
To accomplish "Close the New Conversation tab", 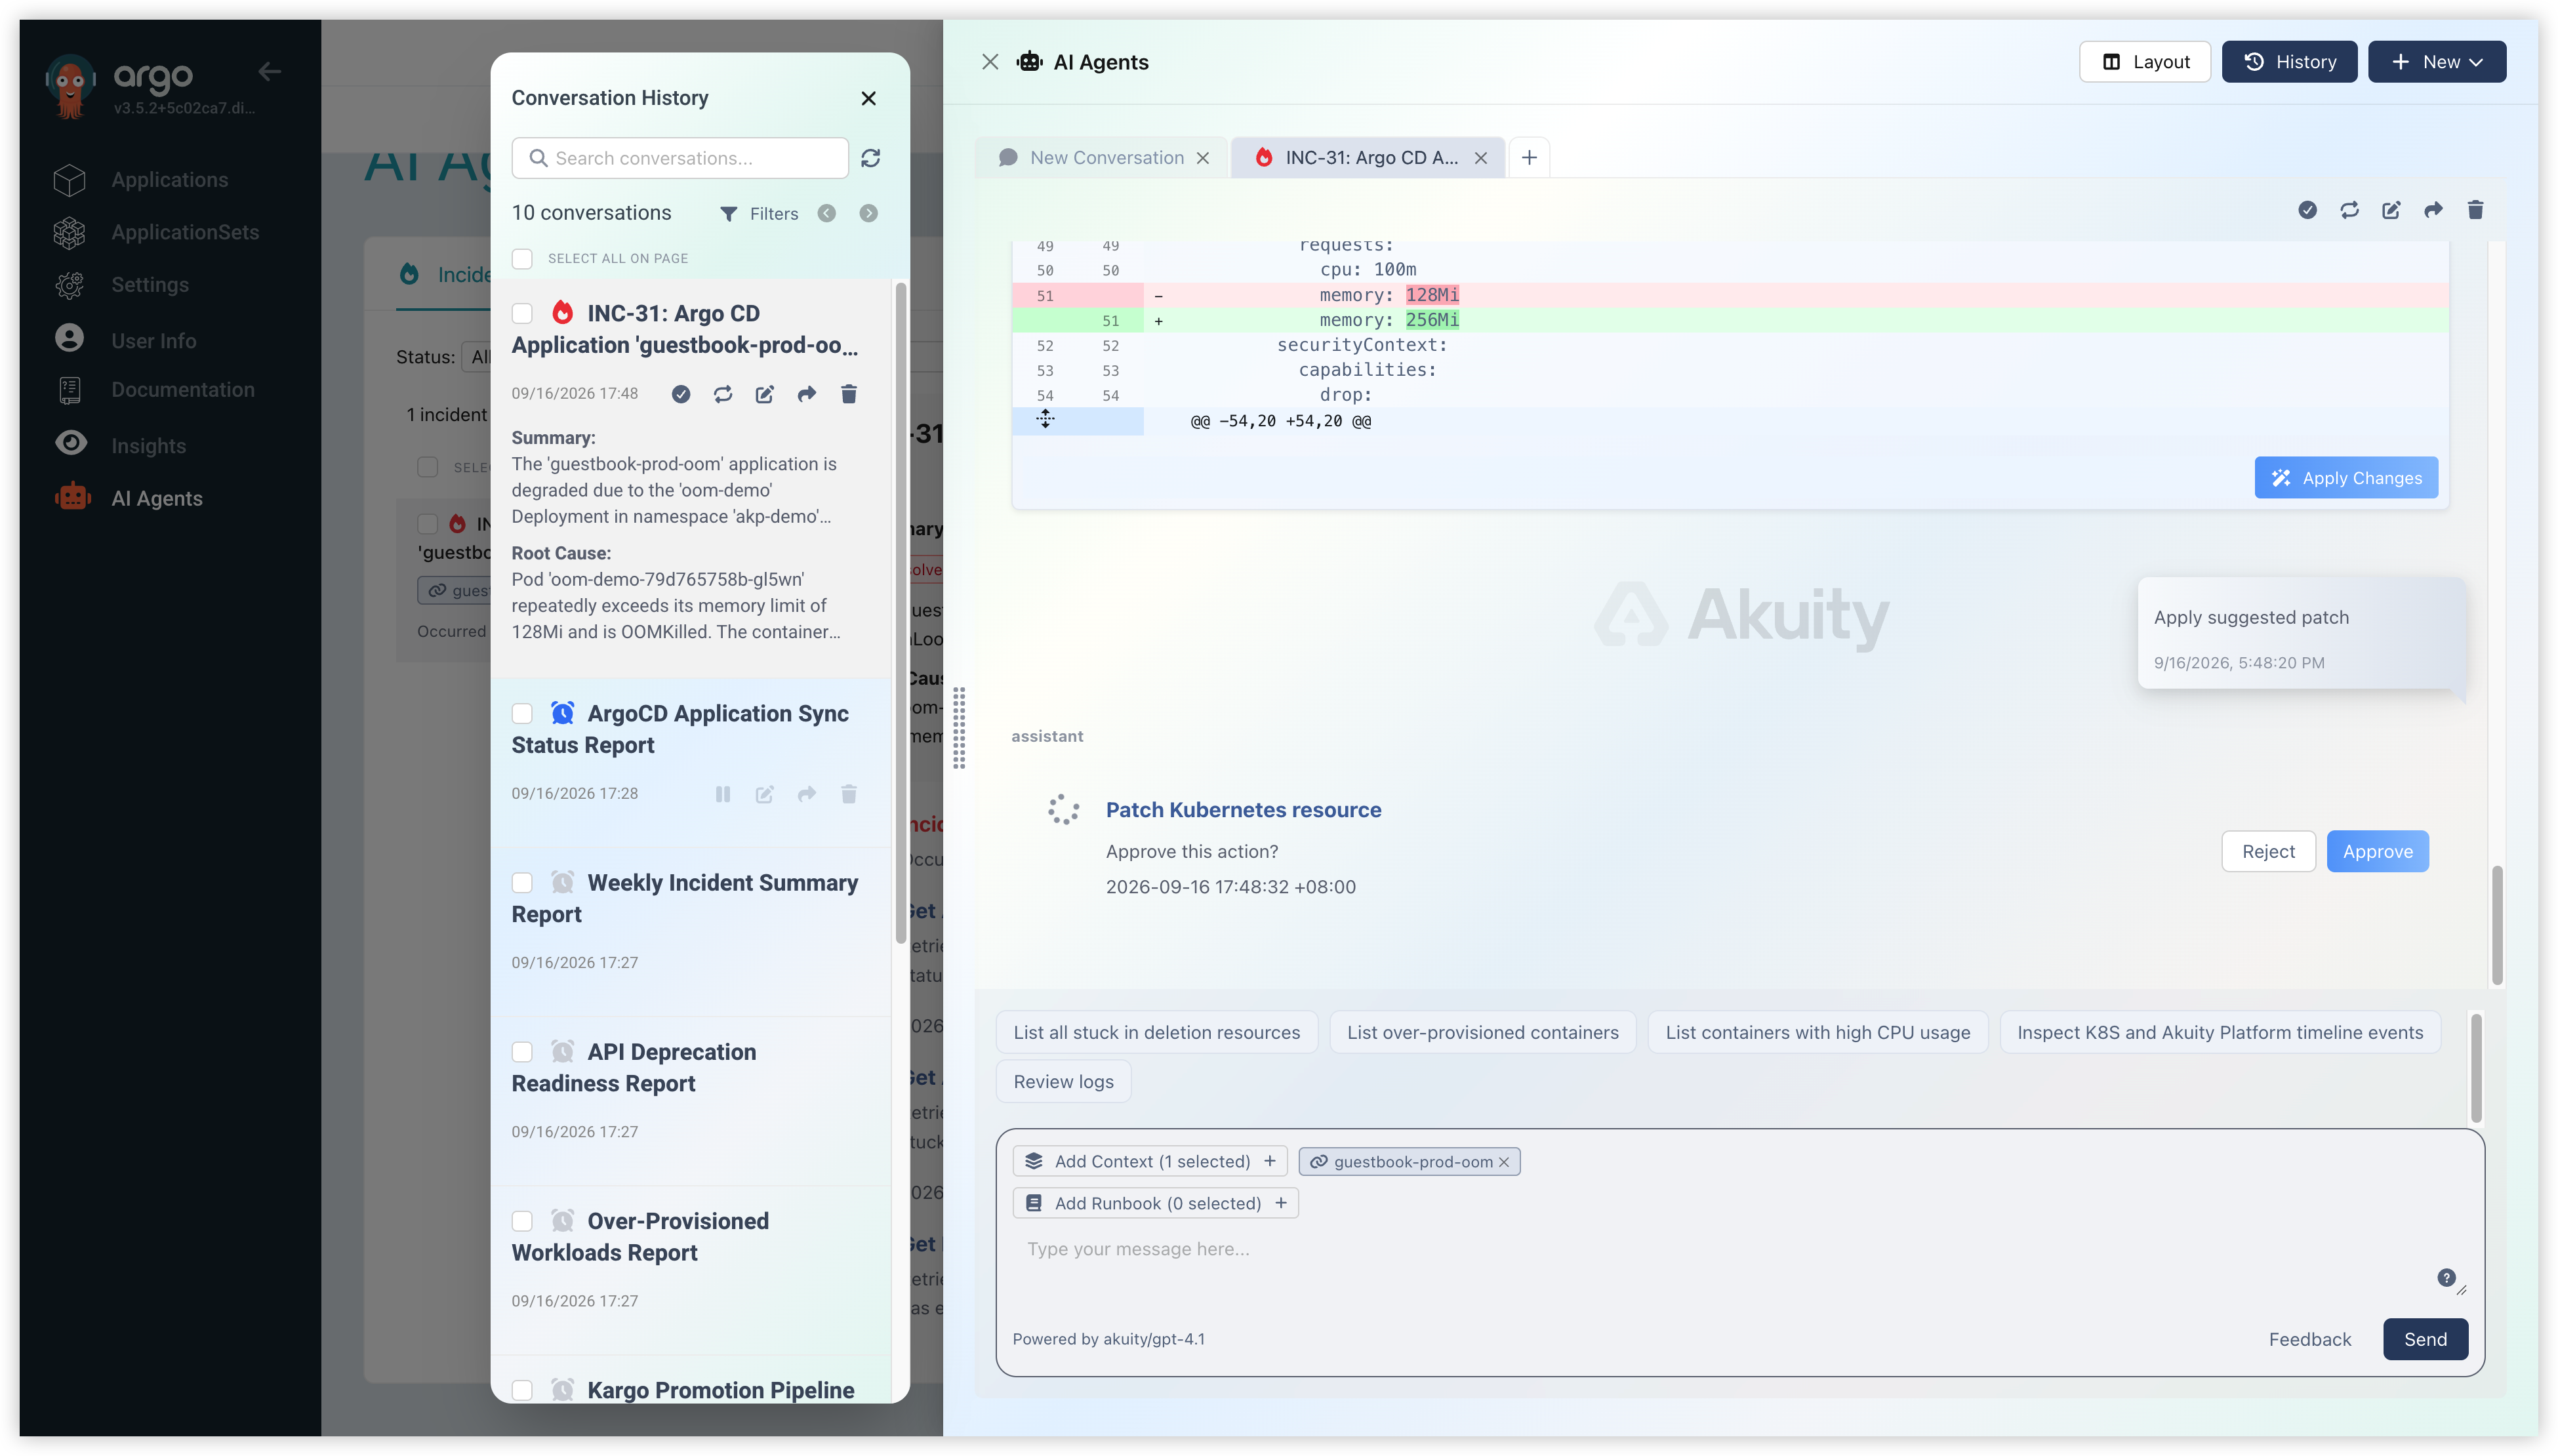I will point(1203,158).
